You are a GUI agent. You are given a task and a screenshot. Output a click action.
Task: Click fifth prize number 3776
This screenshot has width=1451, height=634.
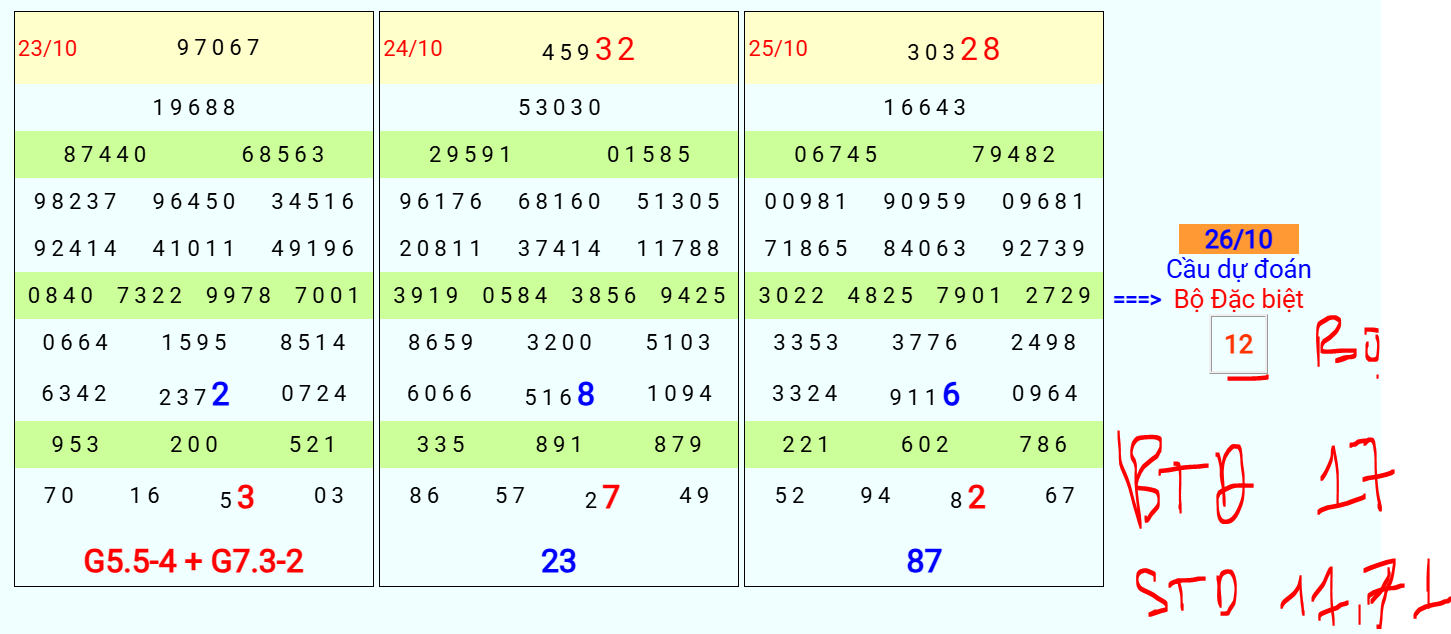pos(926,342)
